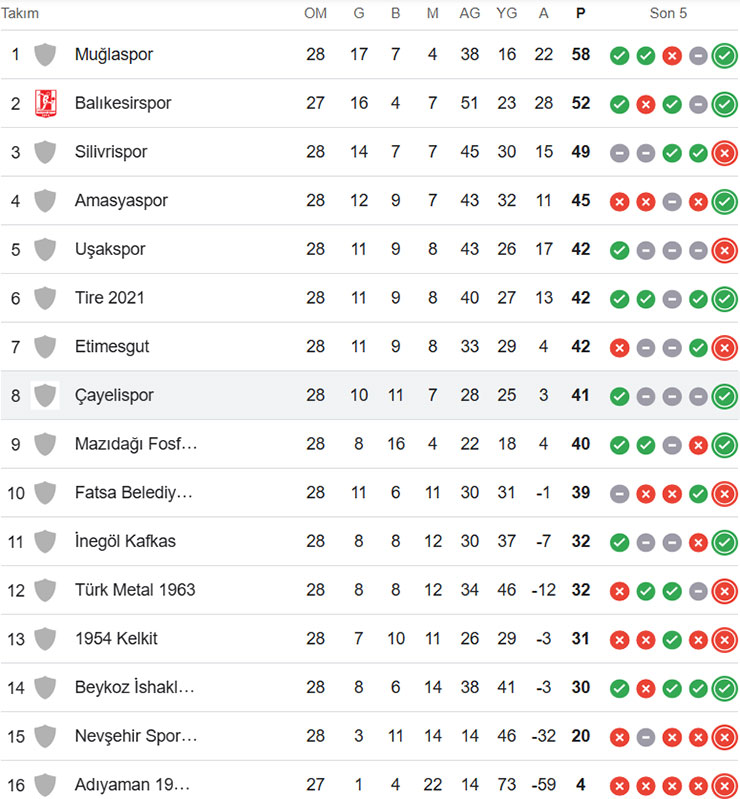The height and width of the screenshot is (799, 740).
Task: Click Balıkesirspor's red club logo
Action: coord(45,103)
